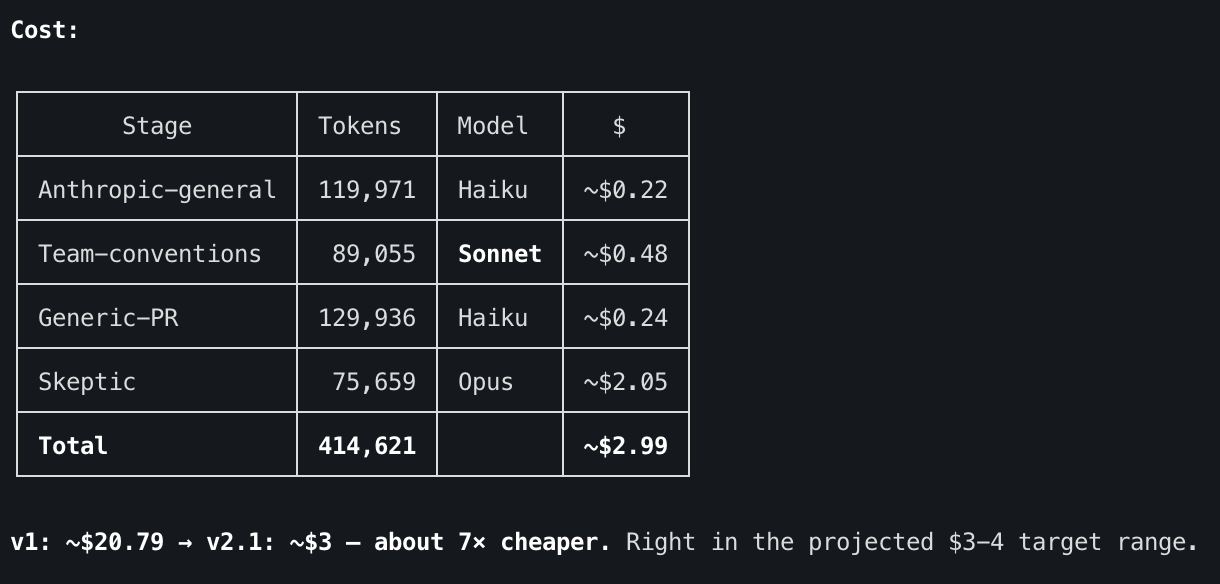Select the bold Total row label

(x=73, y=446)
